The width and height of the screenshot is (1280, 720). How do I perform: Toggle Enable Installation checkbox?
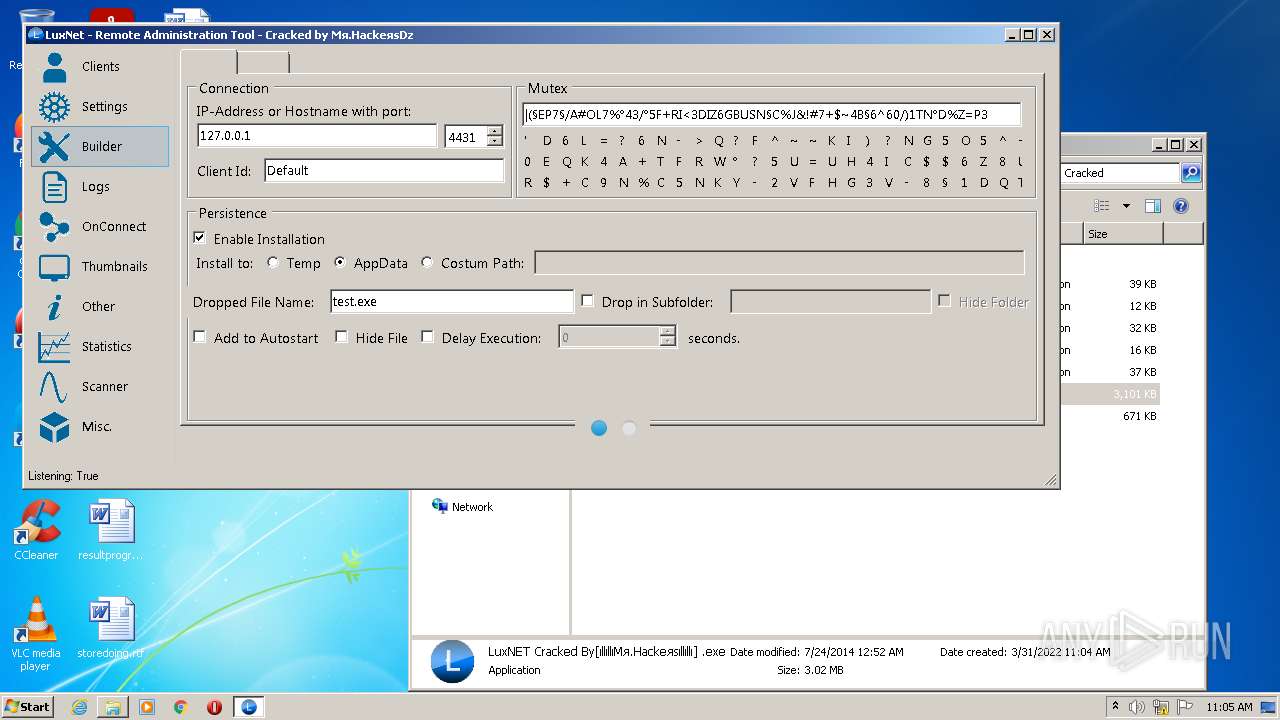[x=199, y=238]
